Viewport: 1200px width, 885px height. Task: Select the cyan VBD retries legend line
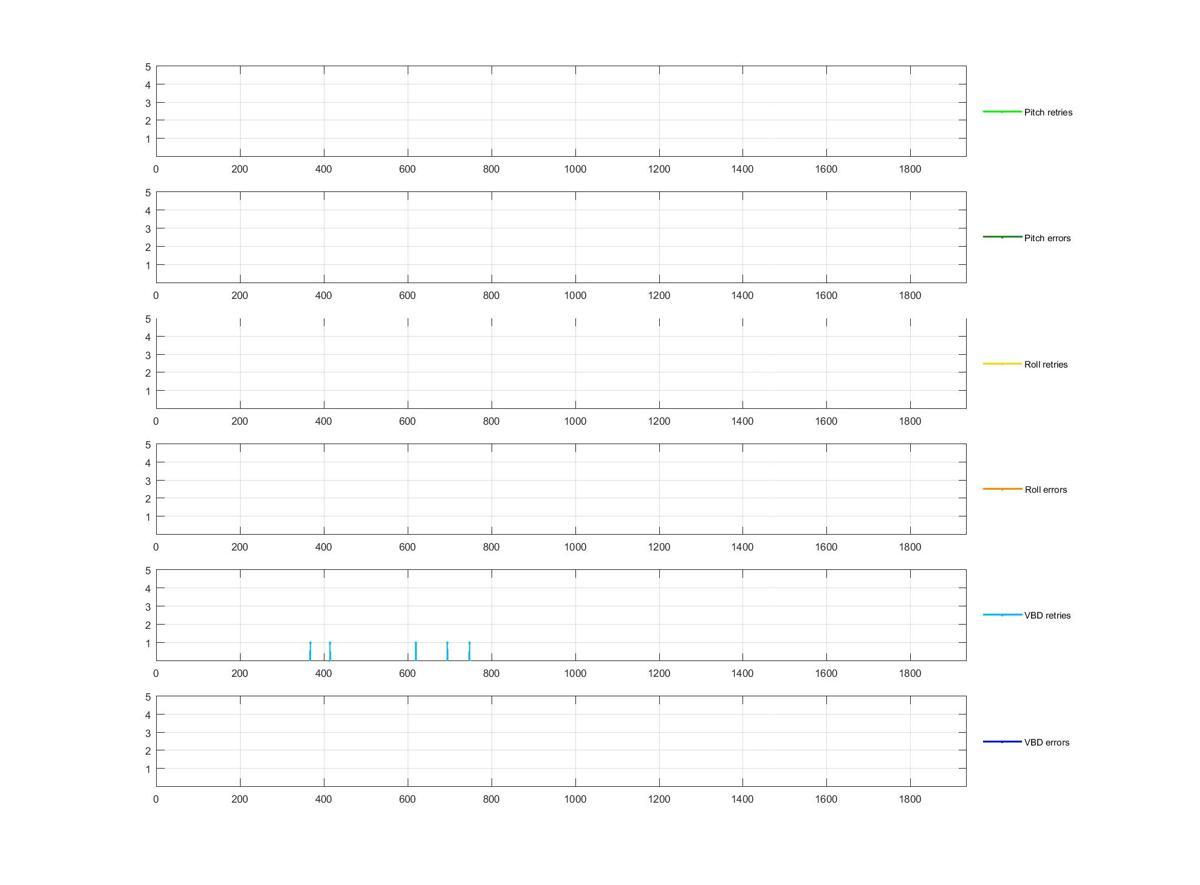pyautogui.click(x=1002, y=615)
